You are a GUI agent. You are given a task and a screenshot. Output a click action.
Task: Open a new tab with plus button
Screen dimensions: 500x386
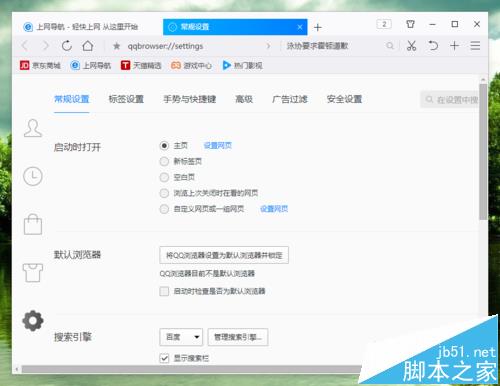click(318, 27)
